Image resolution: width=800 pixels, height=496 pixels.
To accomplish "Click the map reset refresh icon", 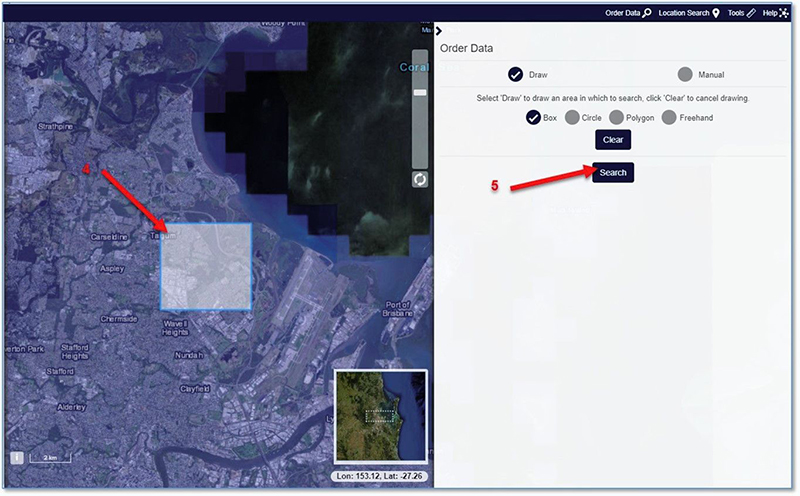I will pyautogui.click(x=421, y=179).
